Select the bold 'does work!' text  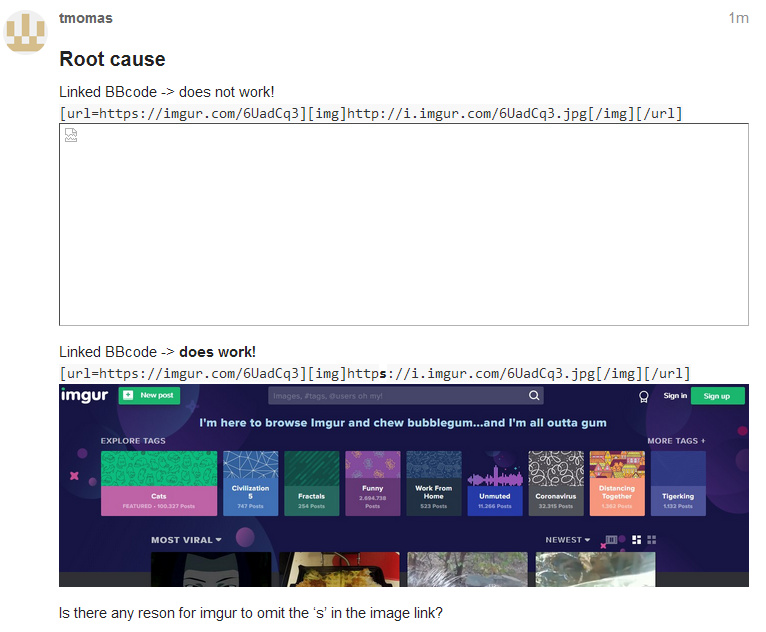[x=217, y=352]
